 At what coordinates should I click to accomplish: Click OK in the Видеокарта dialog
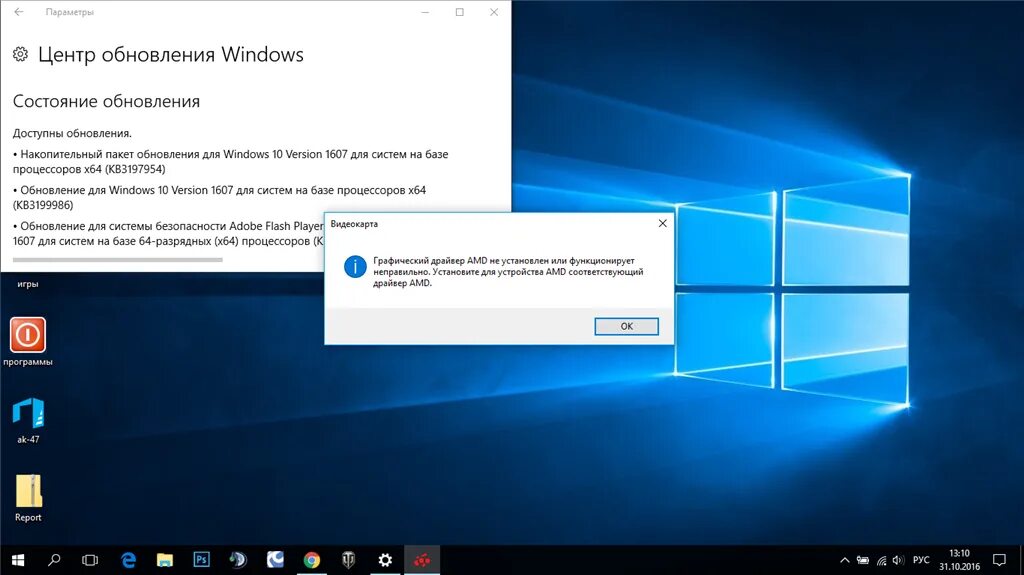pyautogui.click(x=626, y=326)
